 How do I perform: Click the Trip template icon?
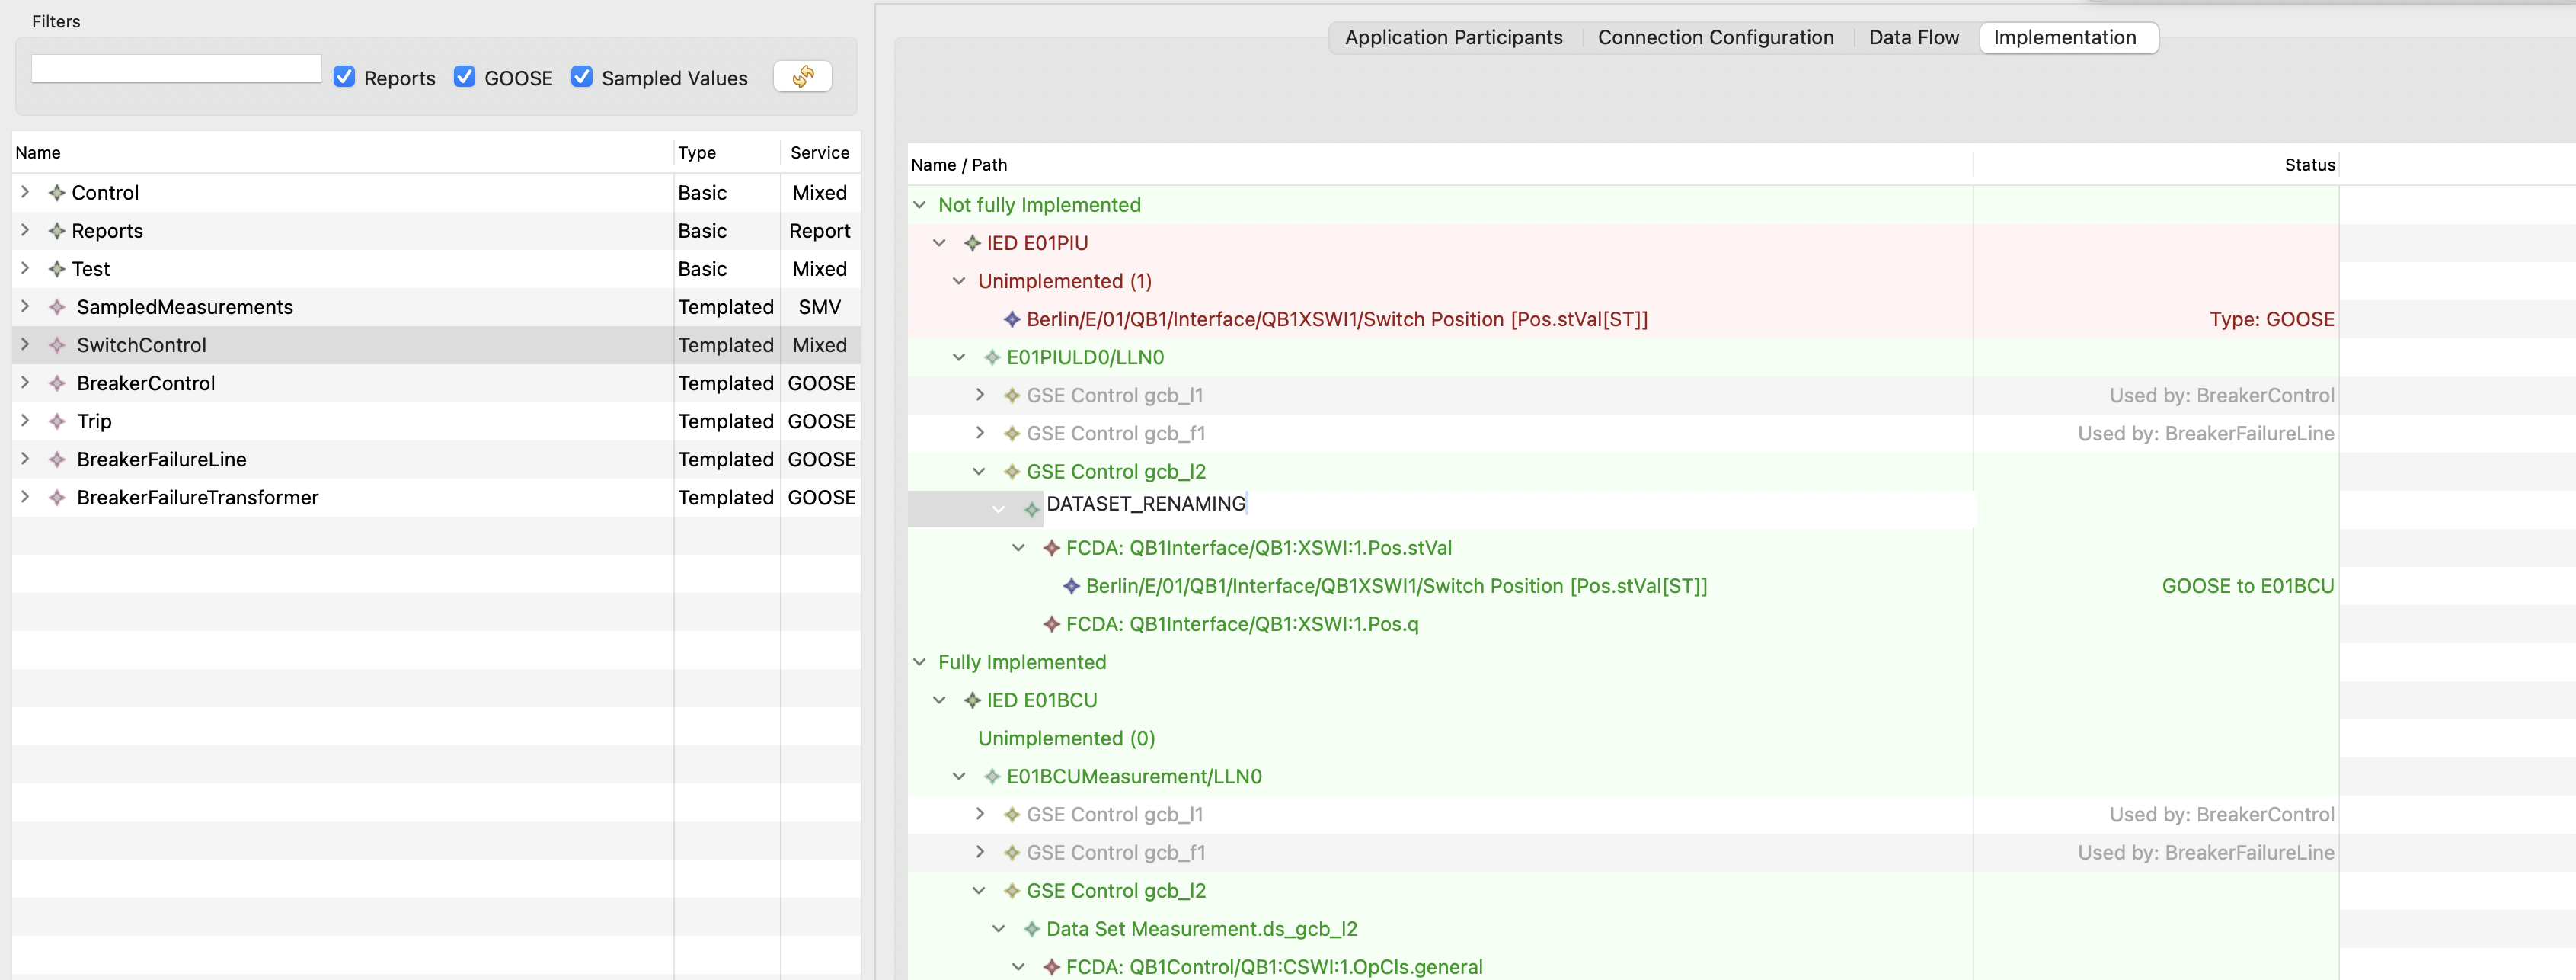57,421
